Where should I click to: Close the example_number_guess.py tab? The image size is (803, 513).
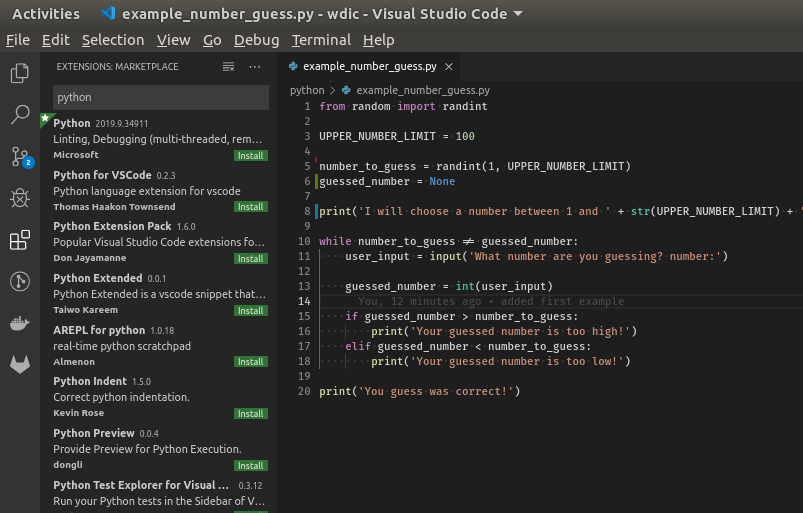tap(449, 67)
